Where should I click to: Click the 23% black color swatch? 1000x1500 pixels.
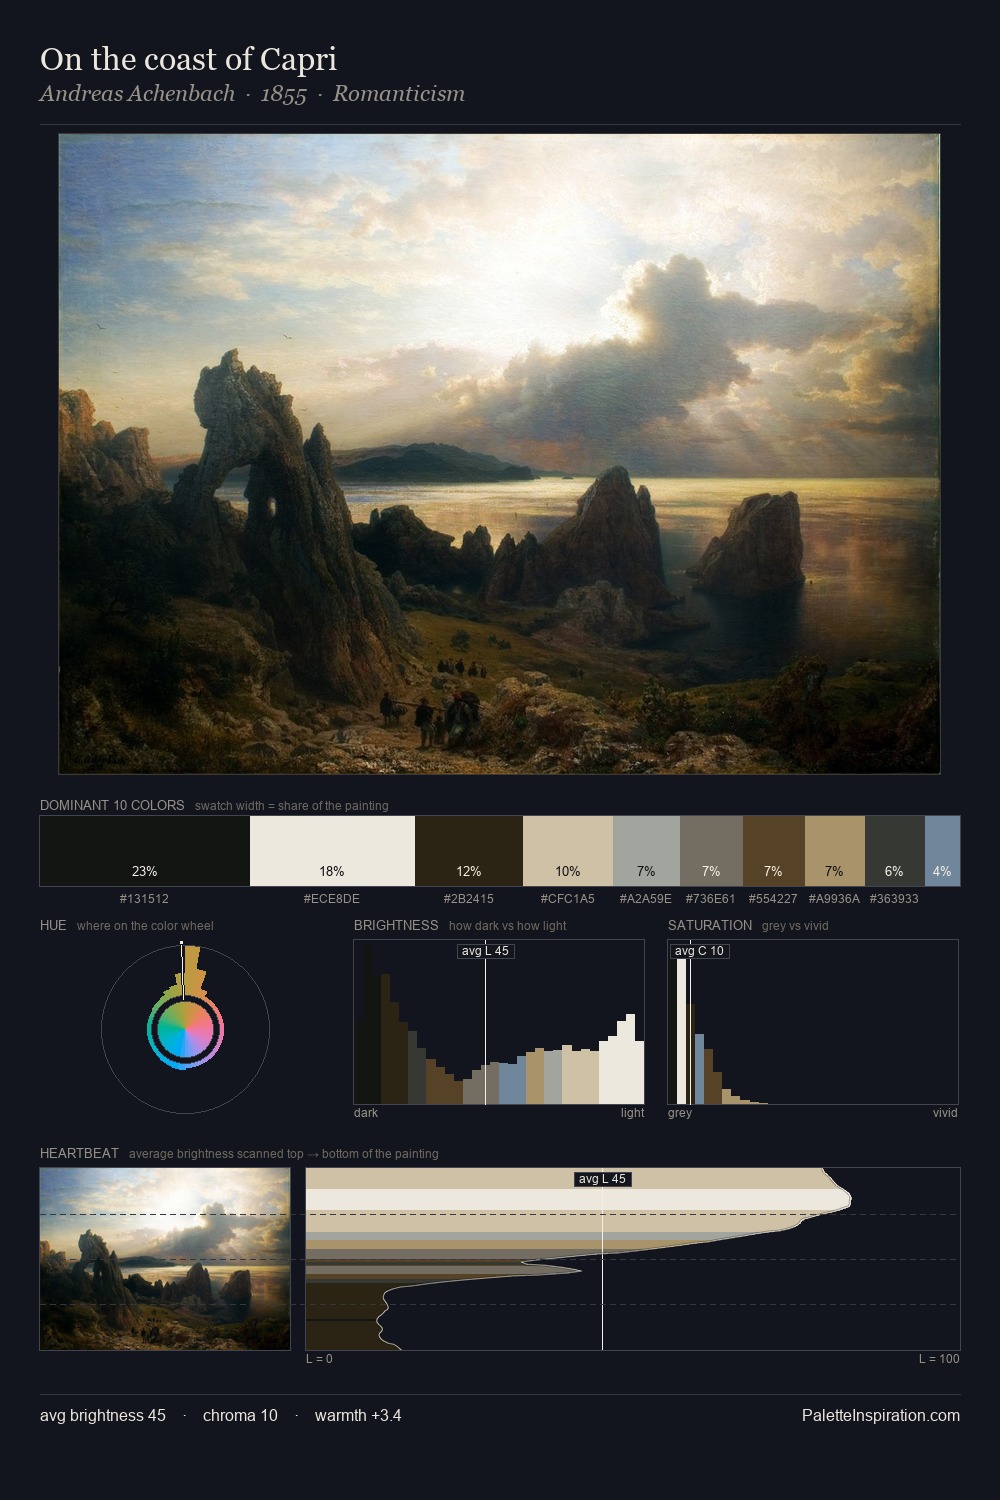tap(145, 851)
